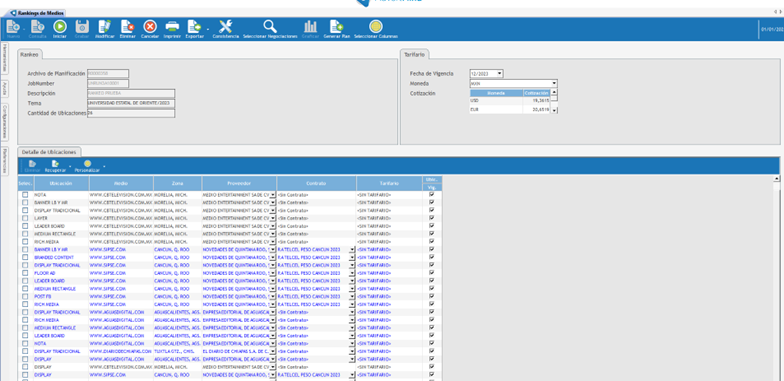Viewport: 784px width, 381px height.
Task: Click the Seleccionar Columnas yellow icon
Action: click(x=376, y=26)
